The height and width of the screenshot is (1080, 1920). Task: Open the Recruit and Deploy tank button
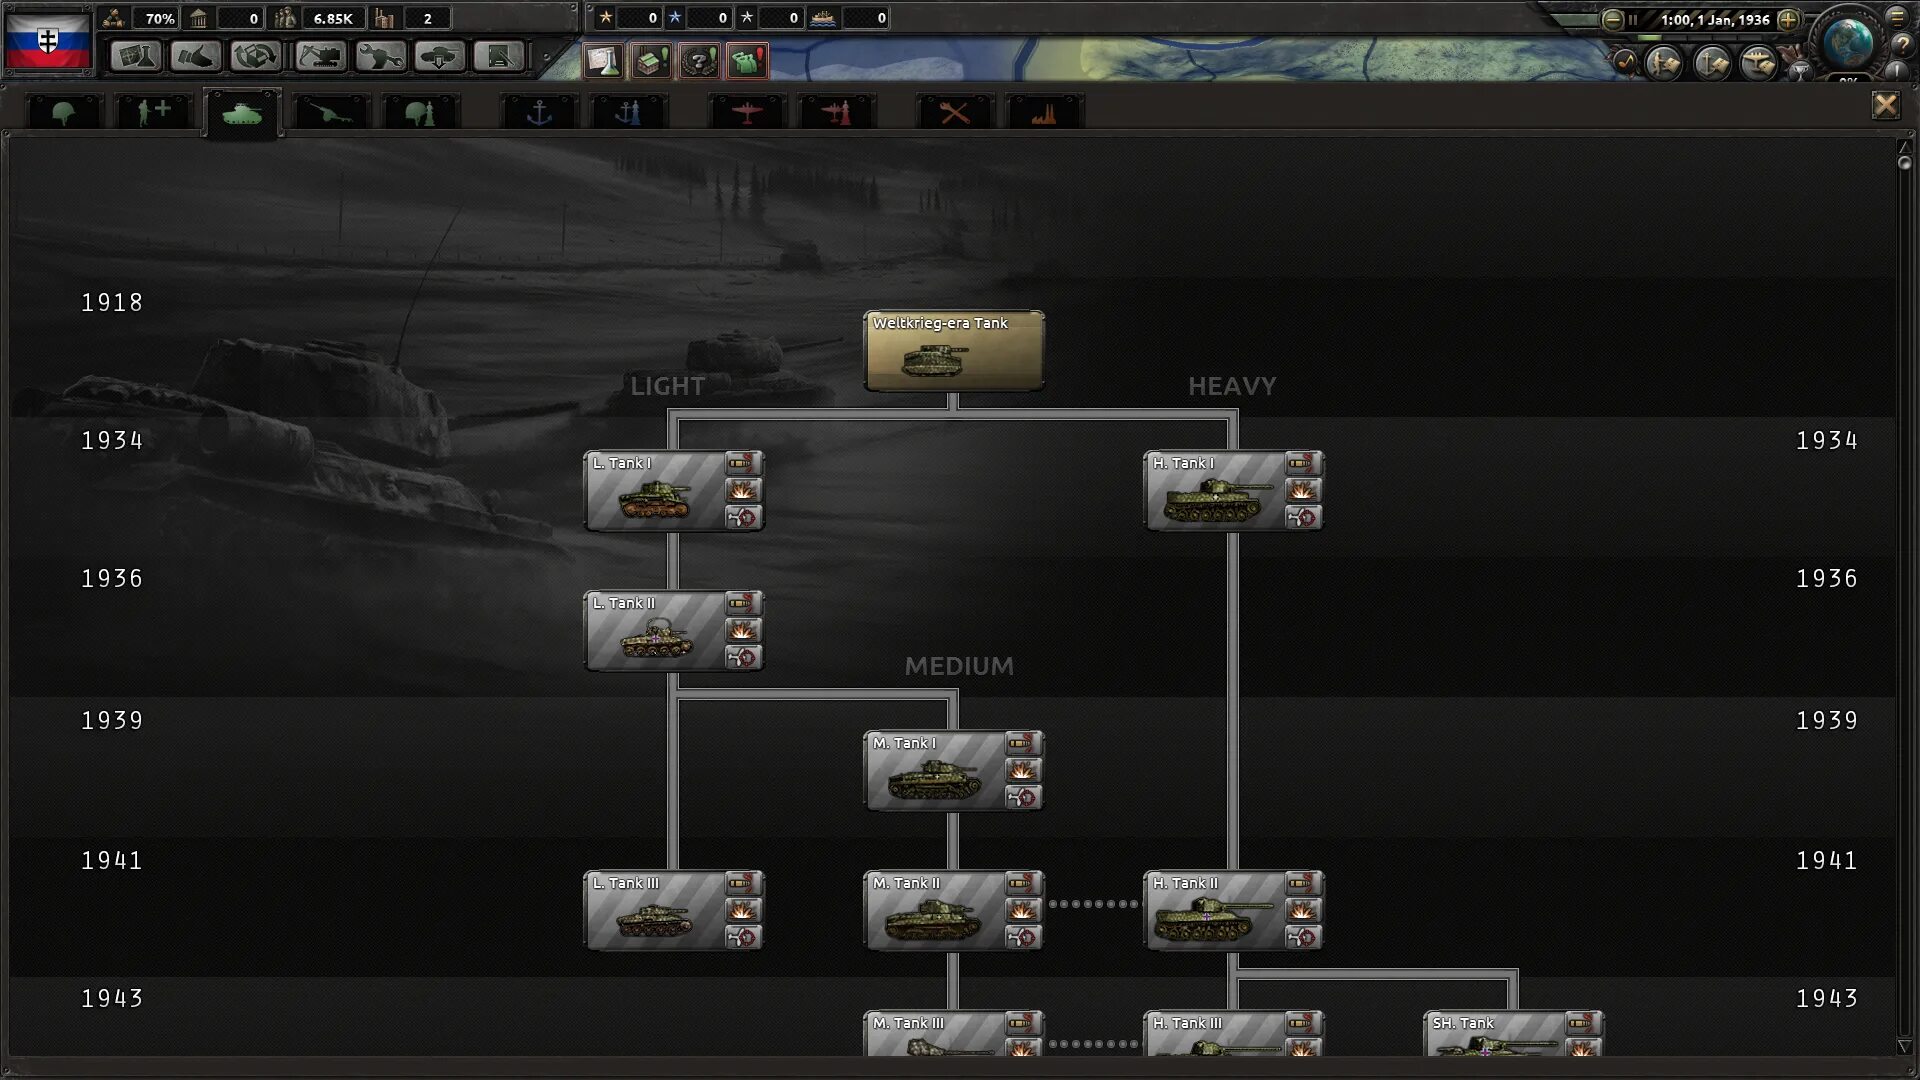(439, 56)
